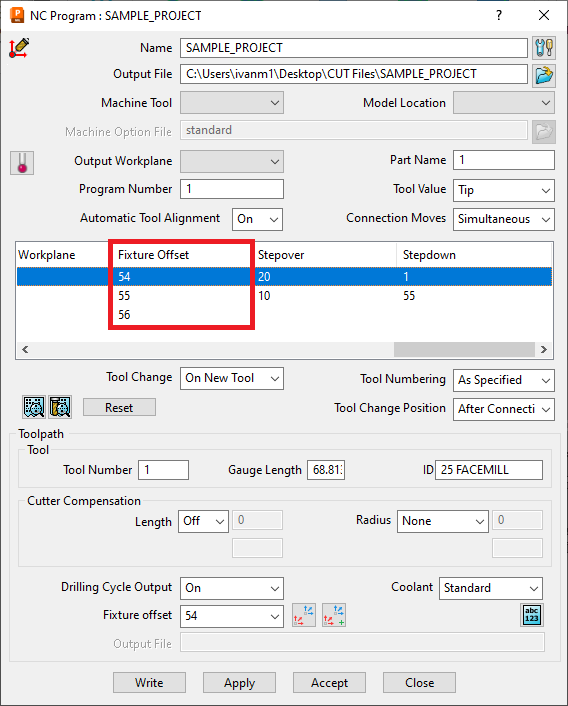Open the NC preferences tools icon beside Name
Image resolution: width=568 pixels, height=706 pixels.
click(x=544, y=48)
